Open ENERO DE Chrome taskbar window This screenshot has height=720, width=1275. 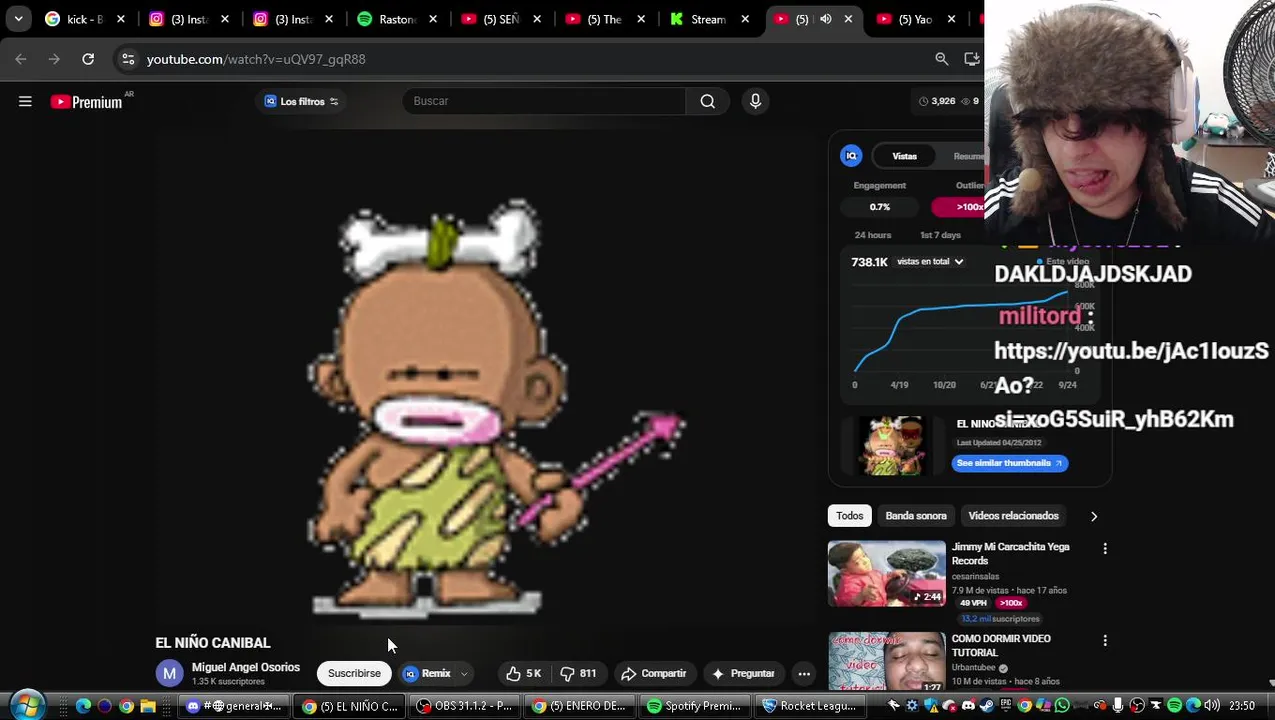(578, 706)
